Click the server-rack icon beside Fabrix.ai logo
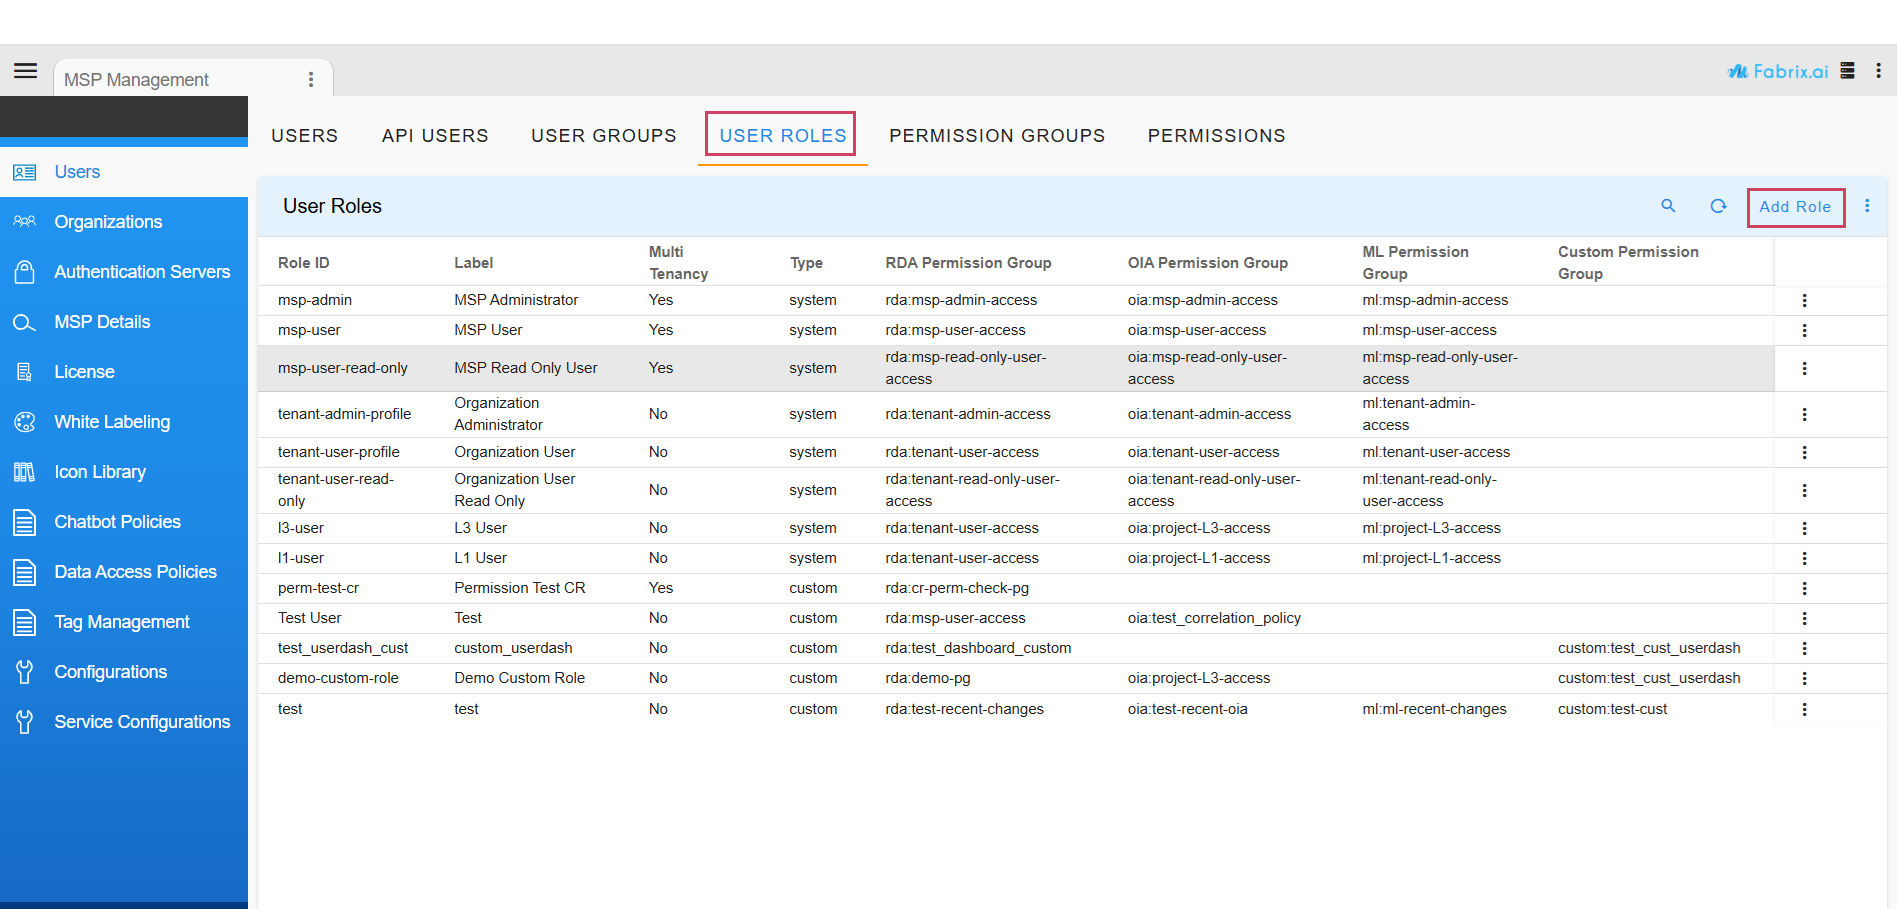The image size is (1897, 909). (x=1847, y=70)
